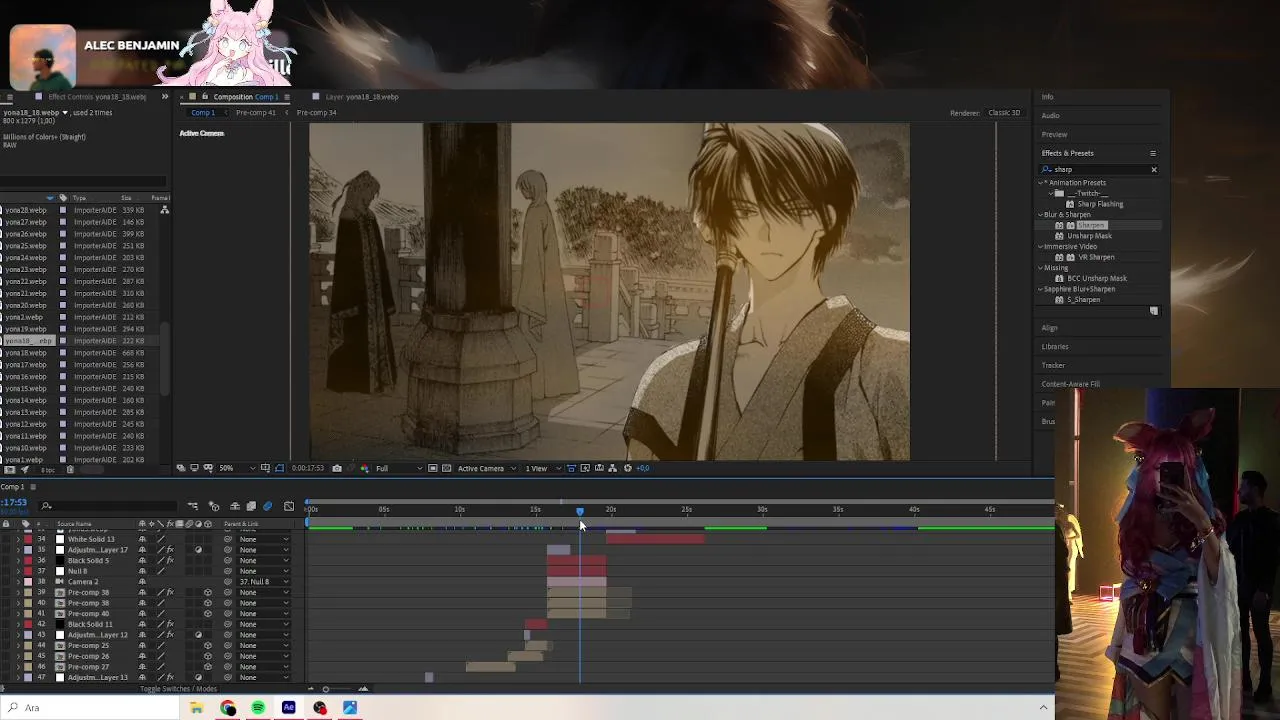Viewport: 1280px width, 720px height.
Task: Collapse Animation Presets category
Action: 1041,183
